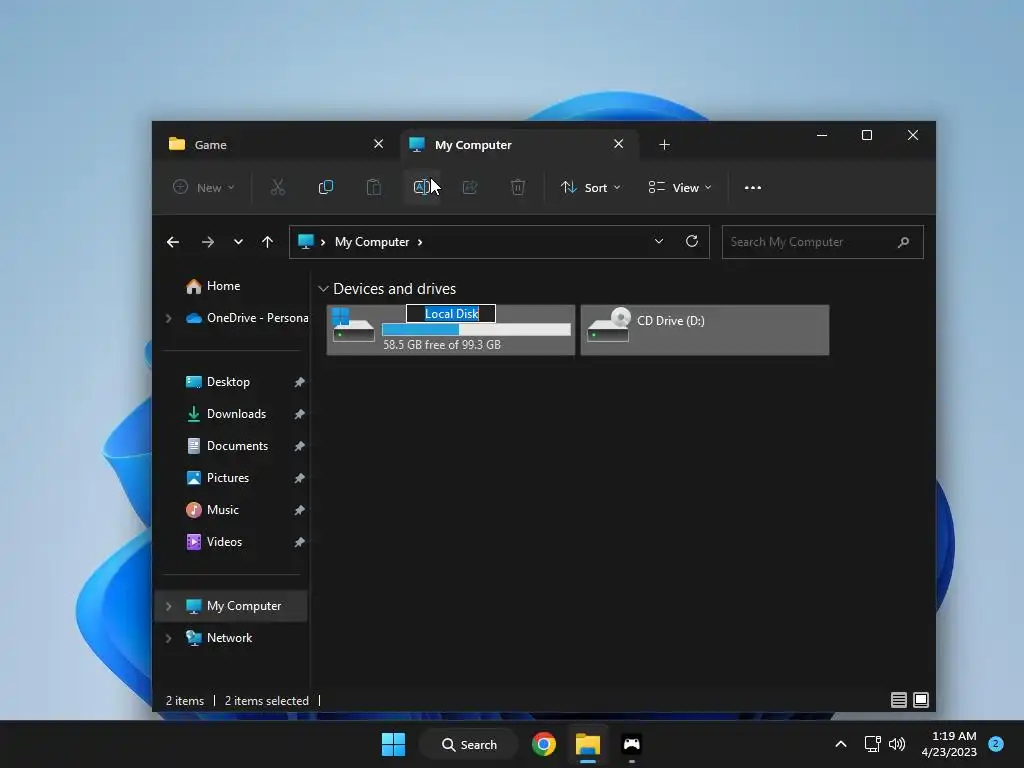
Task: Expand address bar history dropdown
Action: tap(659, 241)
